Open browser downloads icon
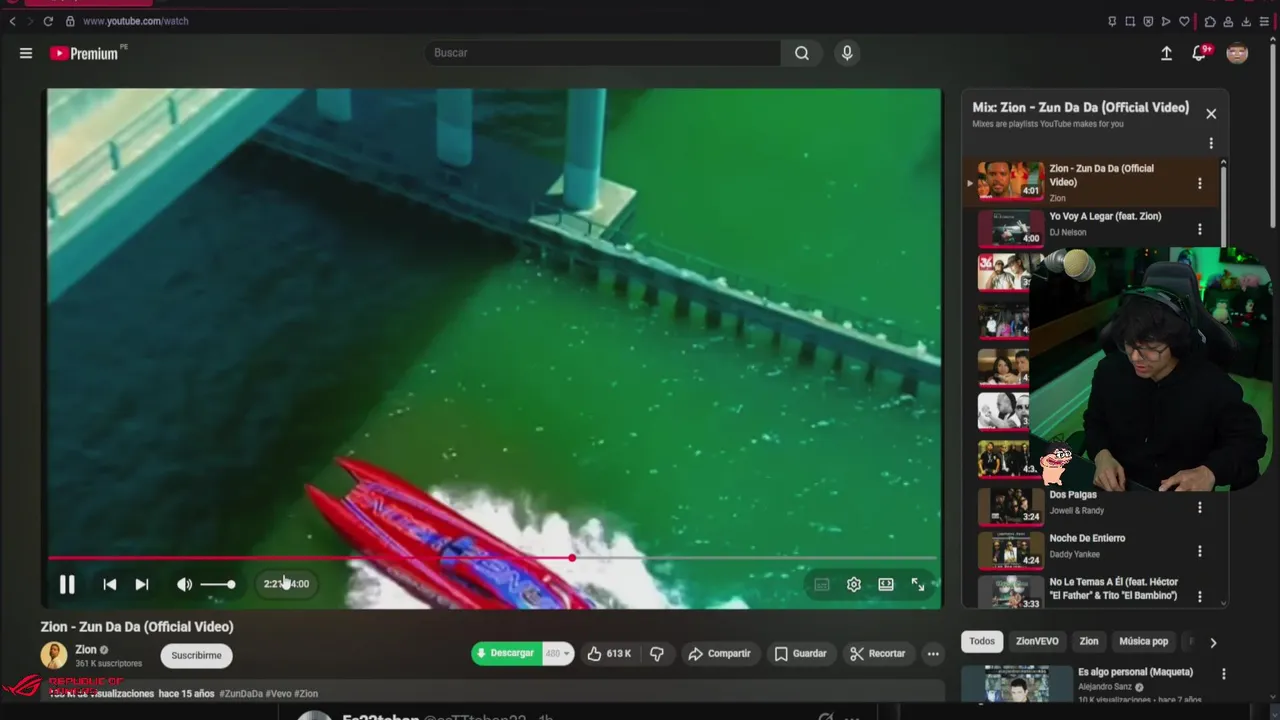Screen dimensions: 1280x720 click(x=1246, y=21)
